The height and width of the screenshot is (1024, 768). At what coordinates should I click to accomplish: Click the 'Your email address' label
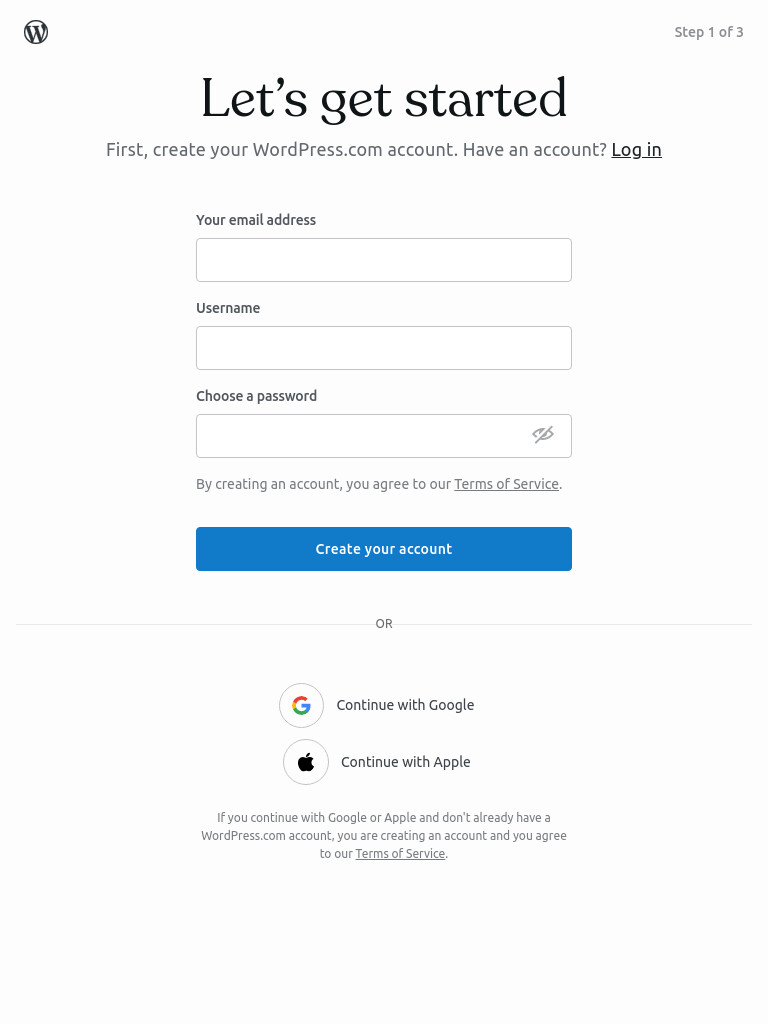click(x=256, y=220)
